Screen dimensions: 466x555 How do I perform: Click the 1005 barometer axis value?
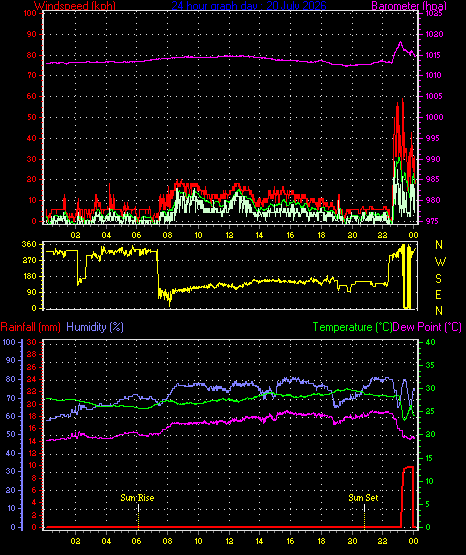tap(434, 96)
